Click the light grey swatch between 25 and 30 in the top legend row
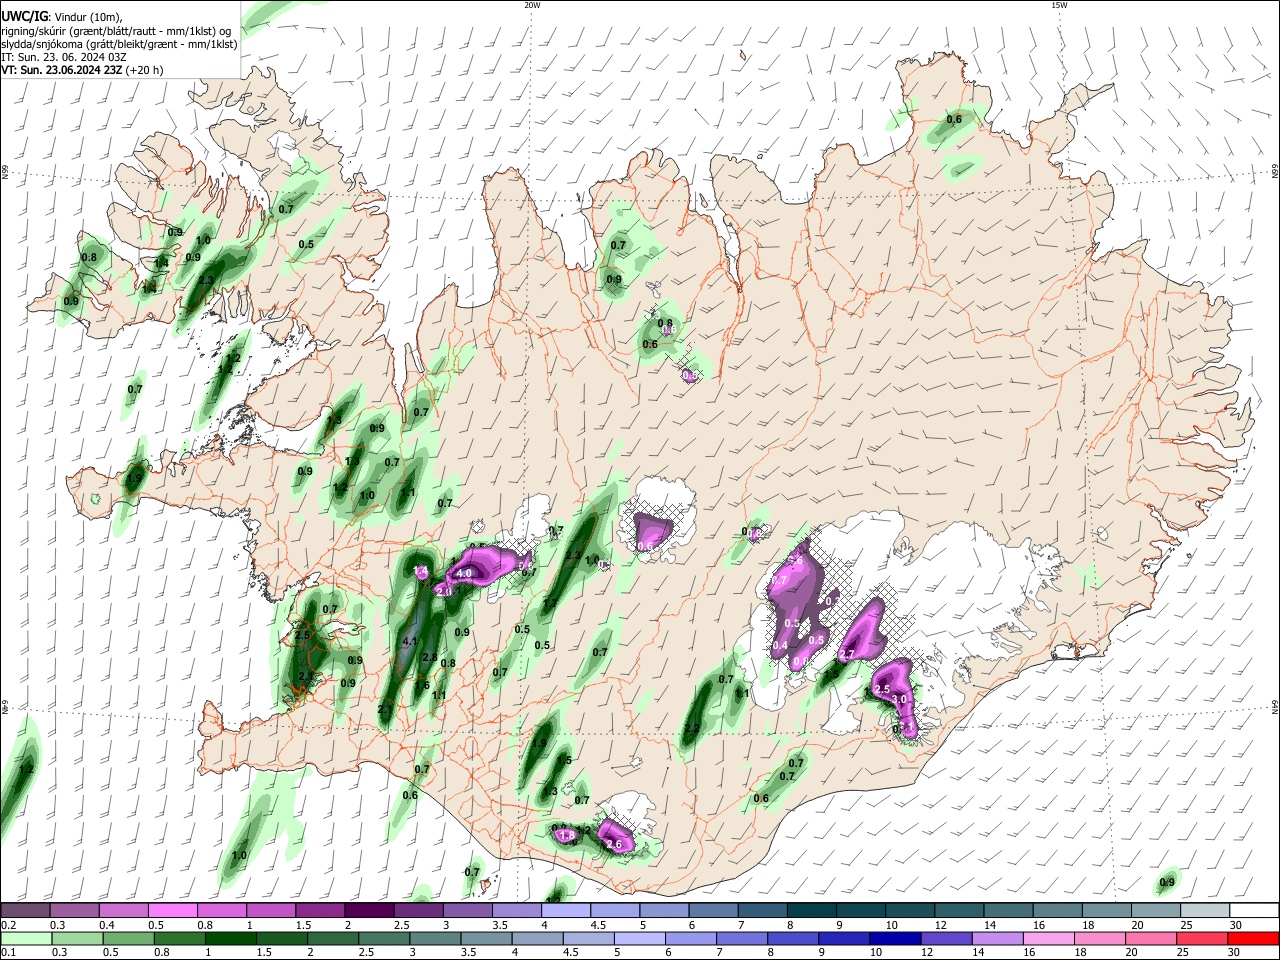 pos(1205,910)
